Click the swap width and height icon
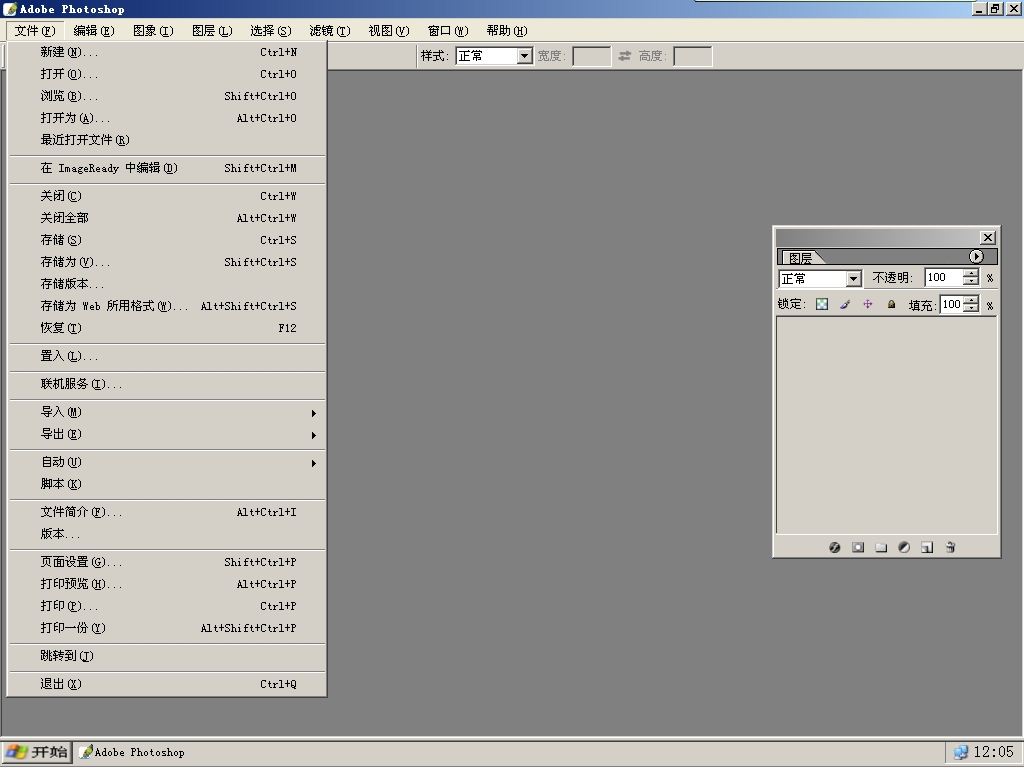This screenshot has width=1024, height=768. point(624,56)
